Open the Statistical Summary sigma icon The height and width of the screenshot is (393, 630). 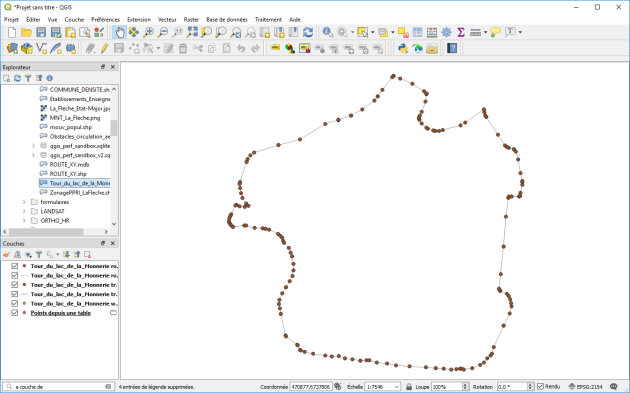click(461, 32)
